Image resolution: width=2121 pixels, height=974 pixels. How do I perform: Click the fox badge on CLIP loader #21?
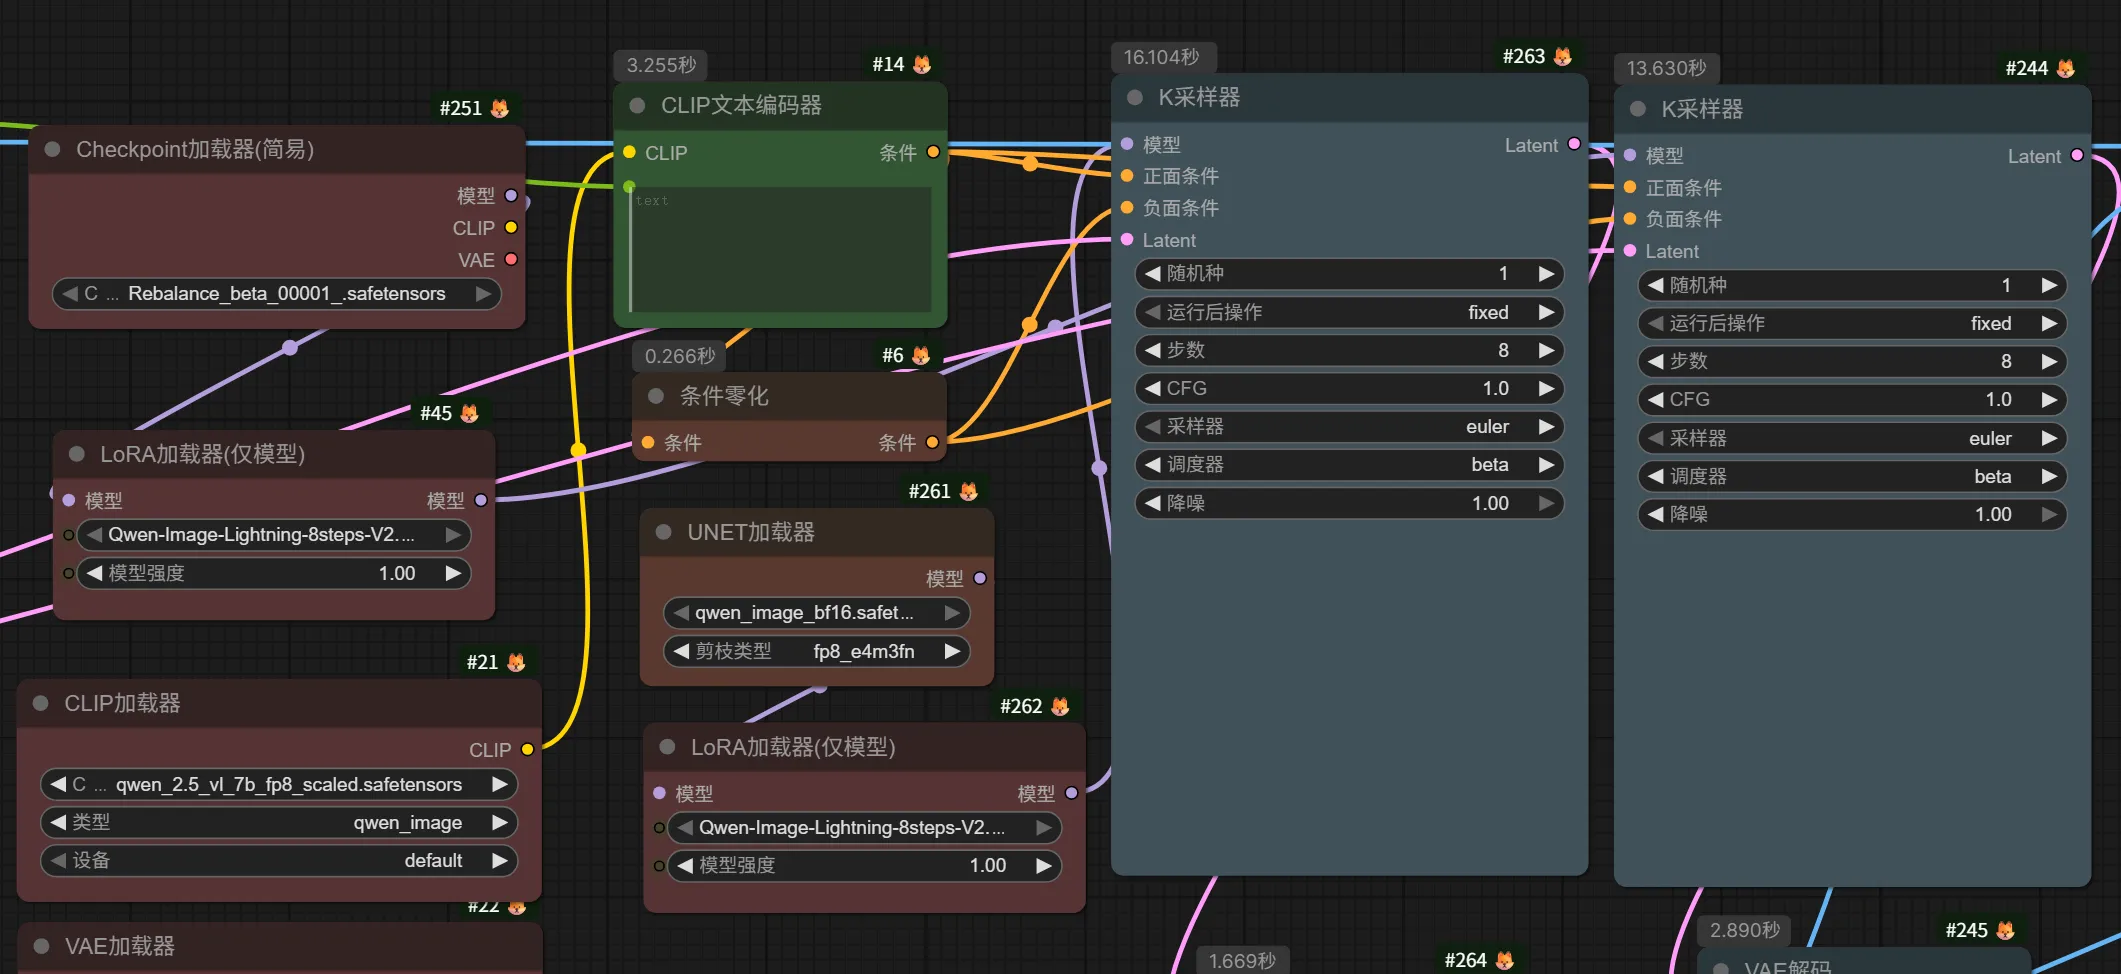click(516, 662)
